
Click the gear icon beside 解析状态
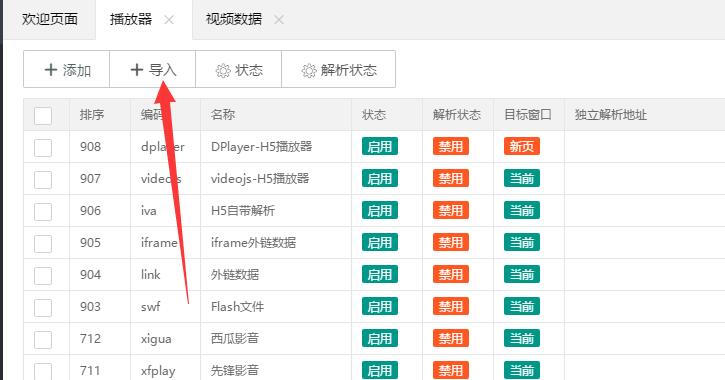point(309,70)
